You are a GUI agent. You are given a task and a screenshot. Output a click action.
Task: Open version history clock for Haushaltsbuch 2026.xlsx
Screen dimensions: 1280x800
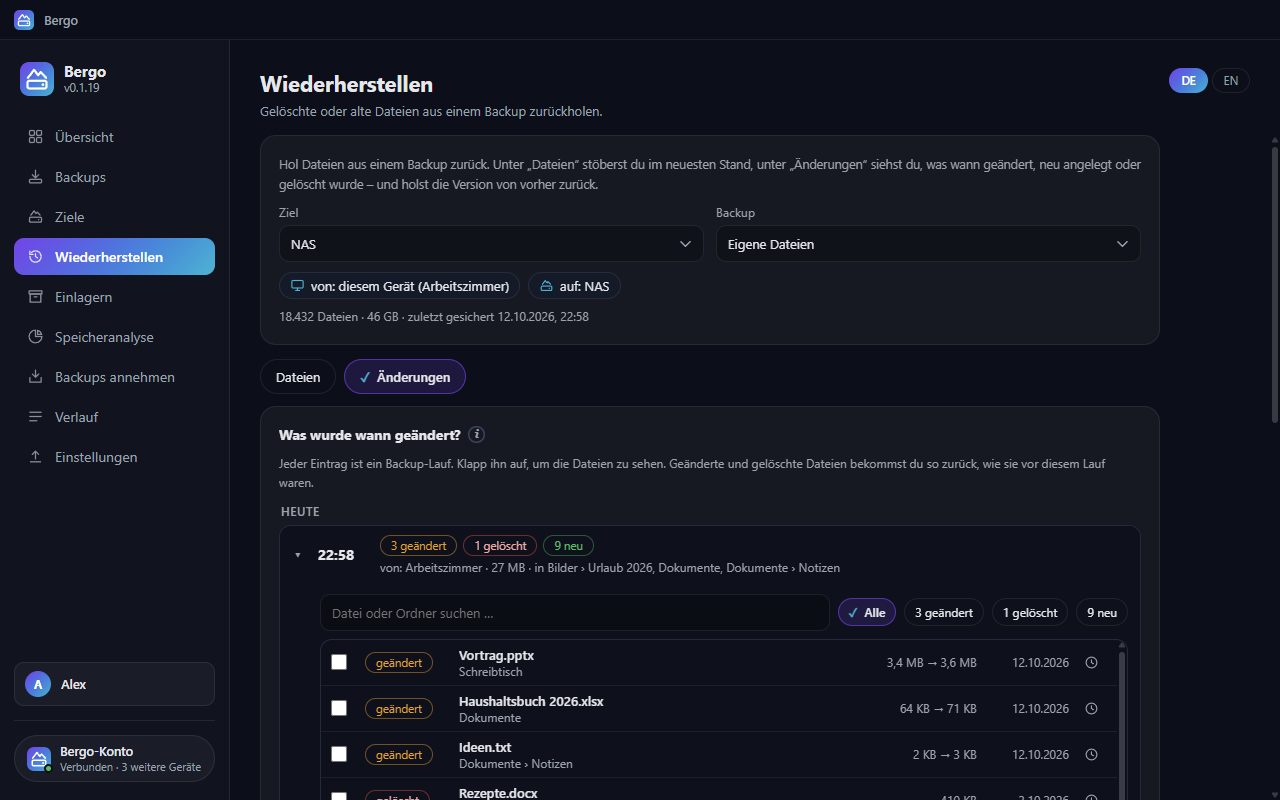coord(1092,708)
